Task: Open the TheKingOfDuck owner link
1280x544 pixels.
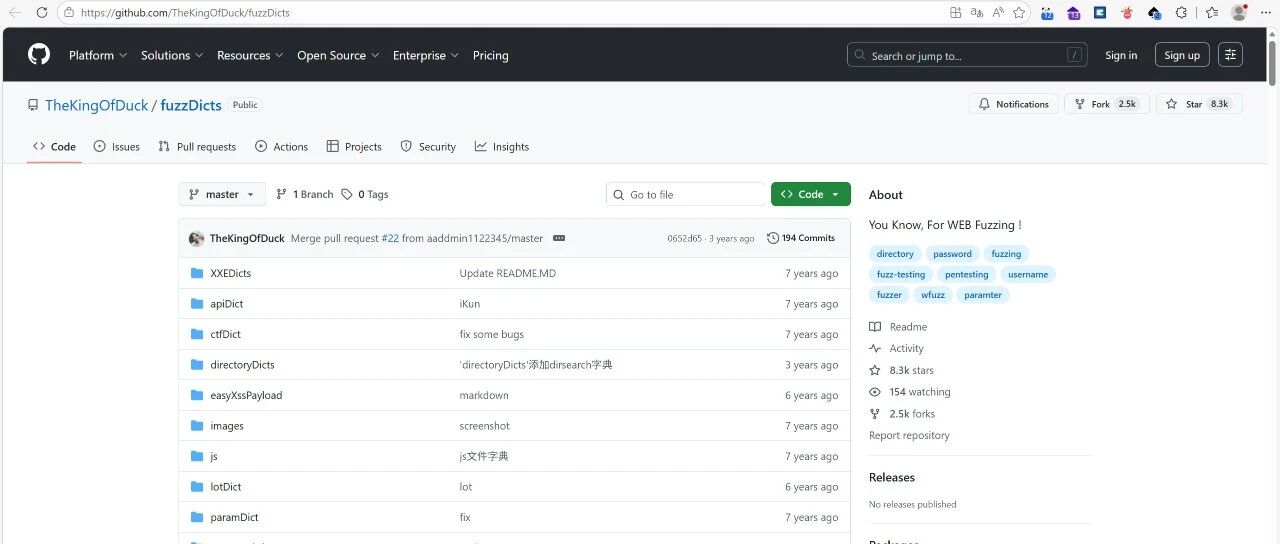Action: point(96,105)
